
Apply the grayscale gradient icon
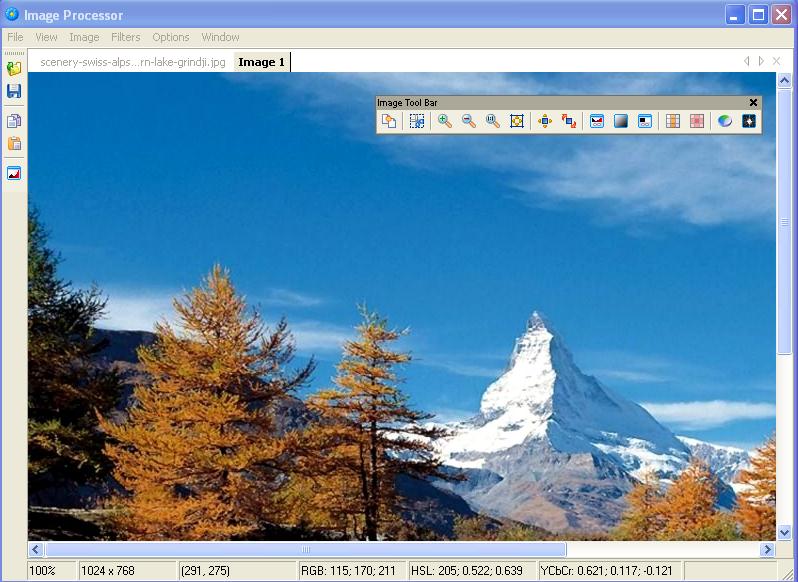pyautogui.click(x=621, y=121)
